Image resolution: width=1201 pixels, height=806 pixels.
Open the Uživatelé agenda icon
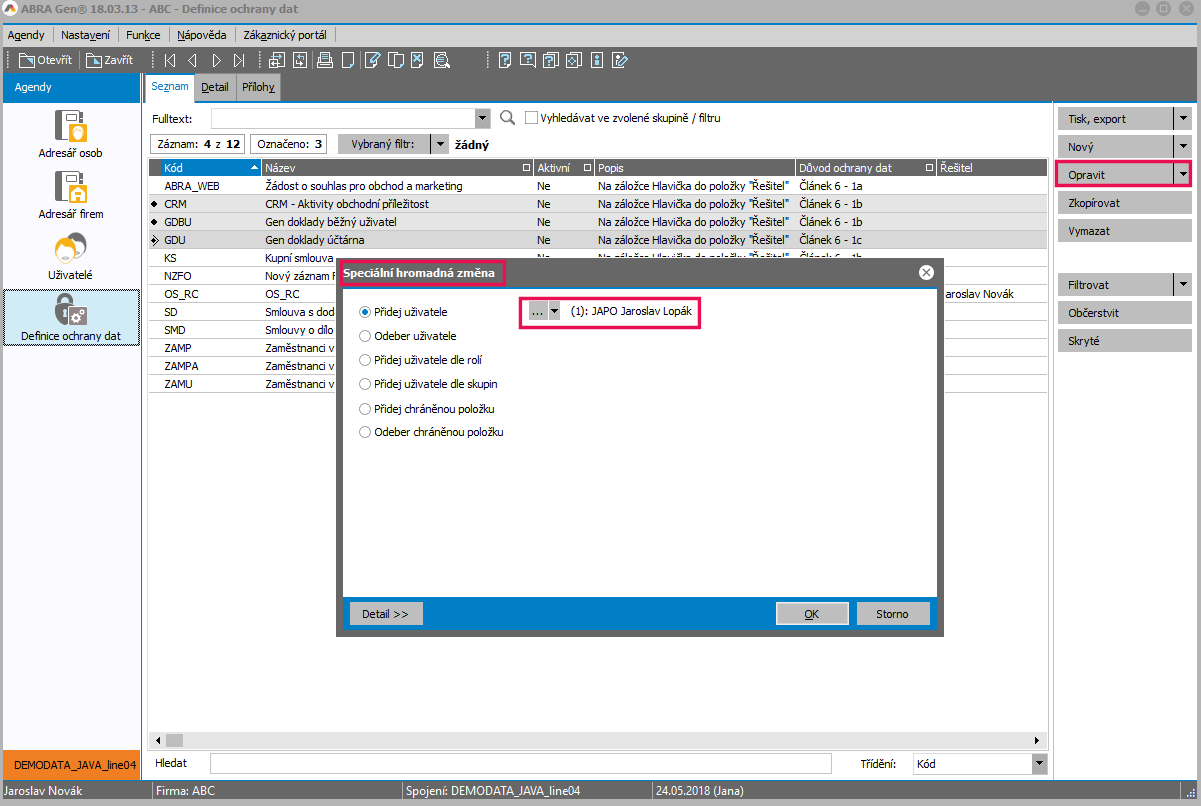click(70, 248)
